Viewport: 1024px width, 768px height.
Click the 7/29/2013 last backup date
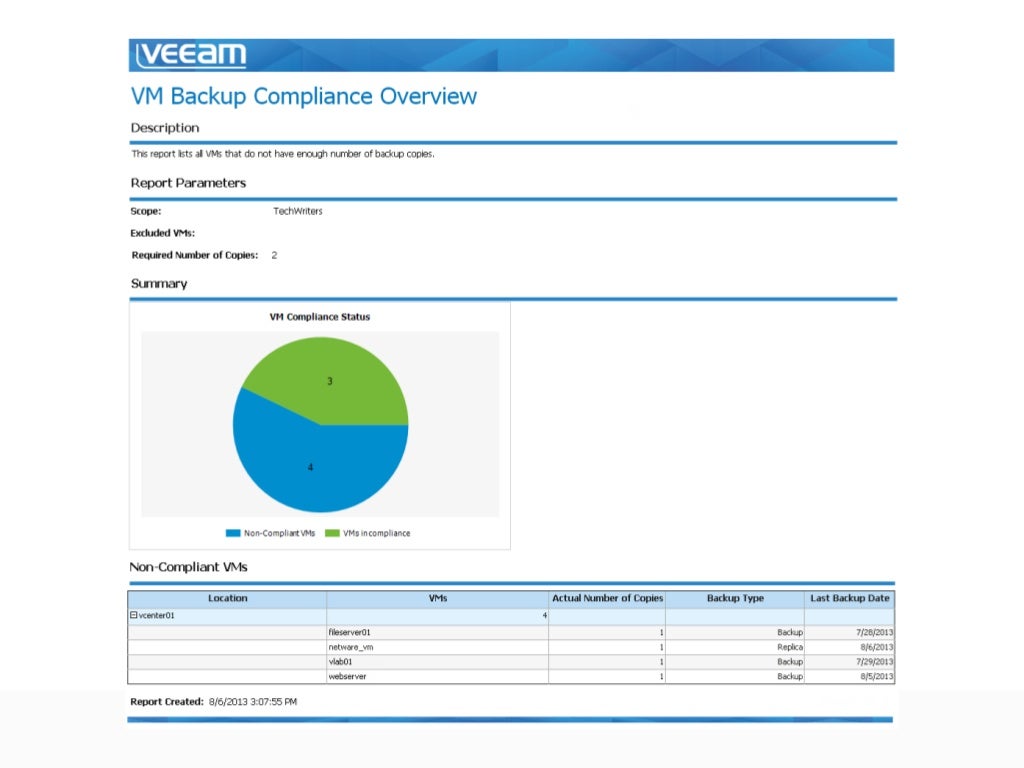(874, 662)
